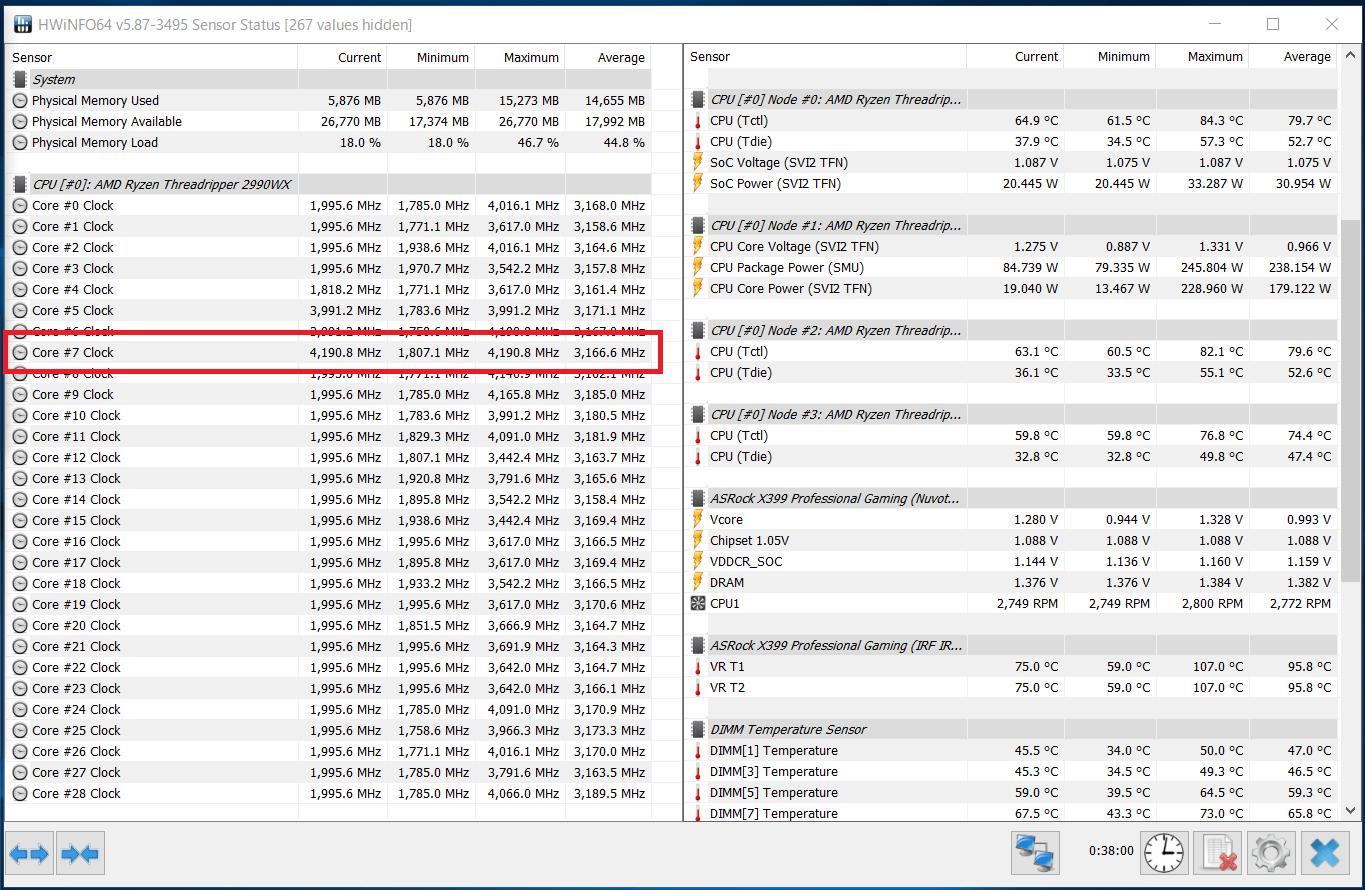This screenshot has height=890, width=1365.
Task: Click the log sheet icon with red X
Action: pyautogui.click(x=1217, y=853)
